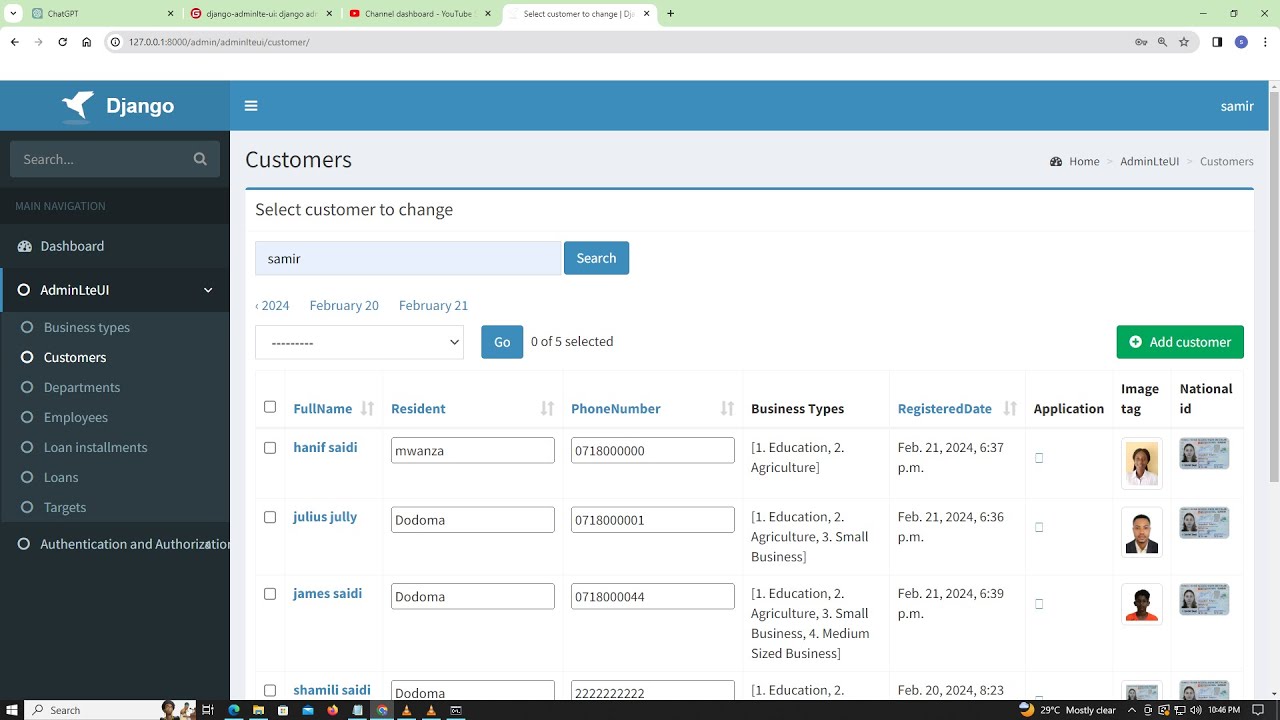Screen dimensions: 1280x720
Task: Open Employees in the sidebar
Action: [x=75, y=417]
